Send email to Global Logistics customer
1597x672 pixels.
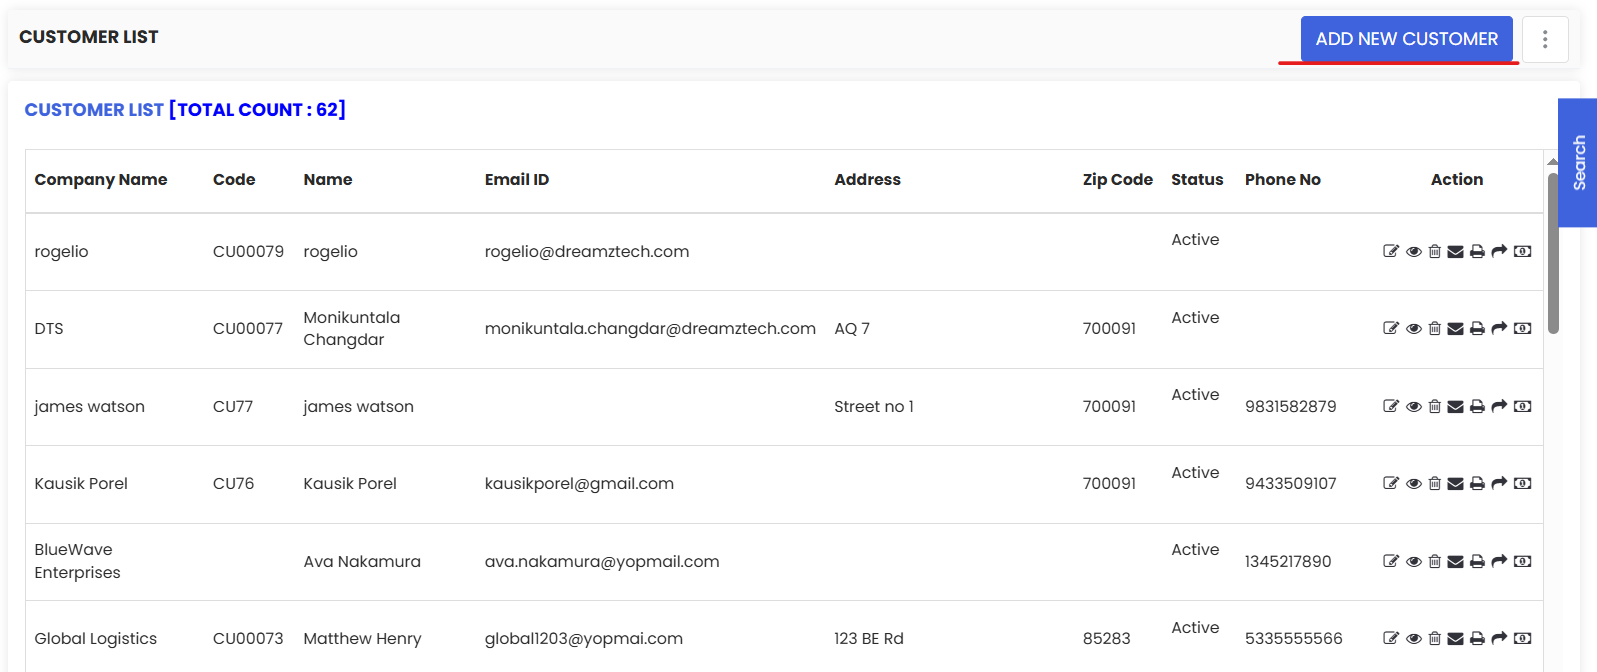(1456, 639)
